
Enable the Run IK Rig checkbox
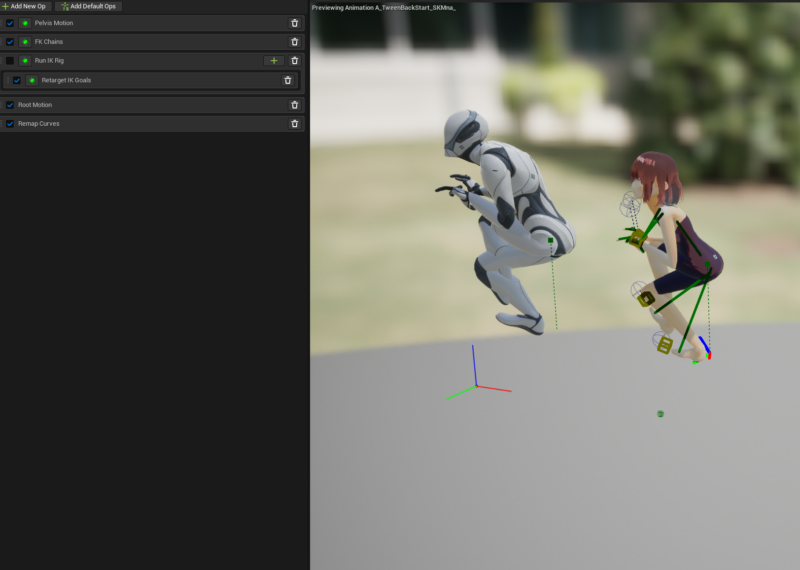coord(10,61)
